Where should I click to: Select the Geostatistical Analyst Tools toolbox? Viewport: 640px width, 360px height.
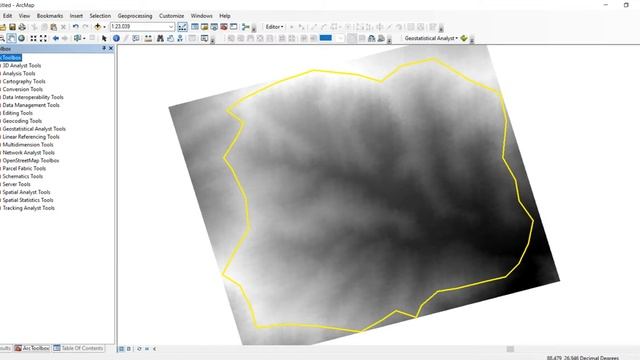click(34, 129)
